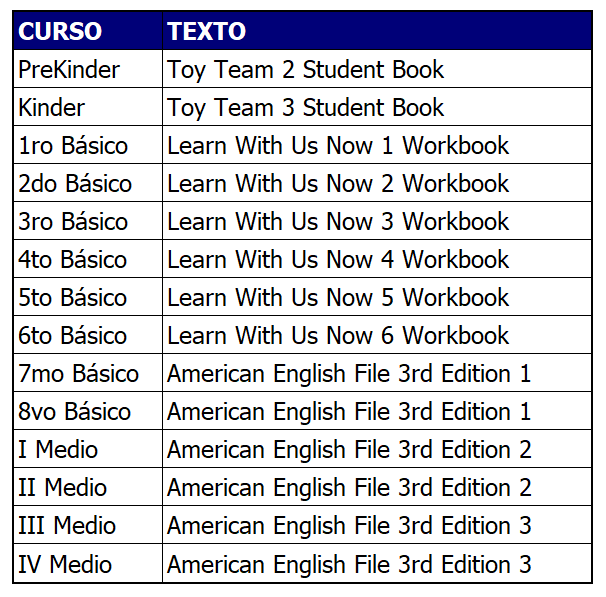
Task: Click Learn With Us Now 5 Workbook
Action: (x=338, y=298)
